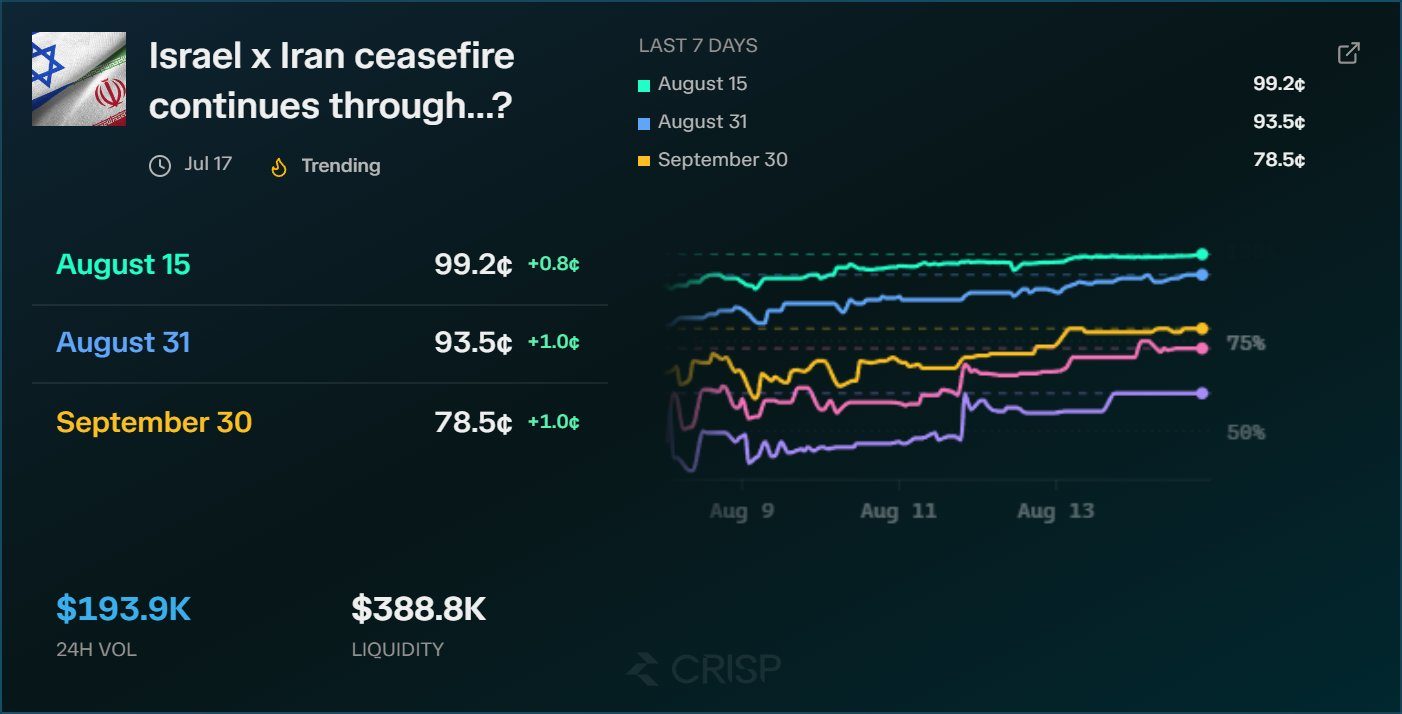
Task: Click the Aug 11 date label on chart axis
Action: pyautogui.click(x=898, y=511)
